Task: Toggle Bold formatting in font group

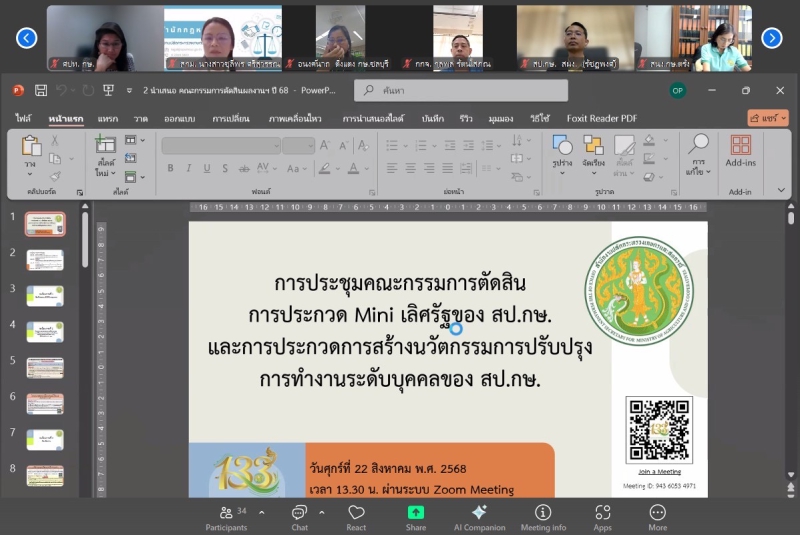Action: point(170,168)
